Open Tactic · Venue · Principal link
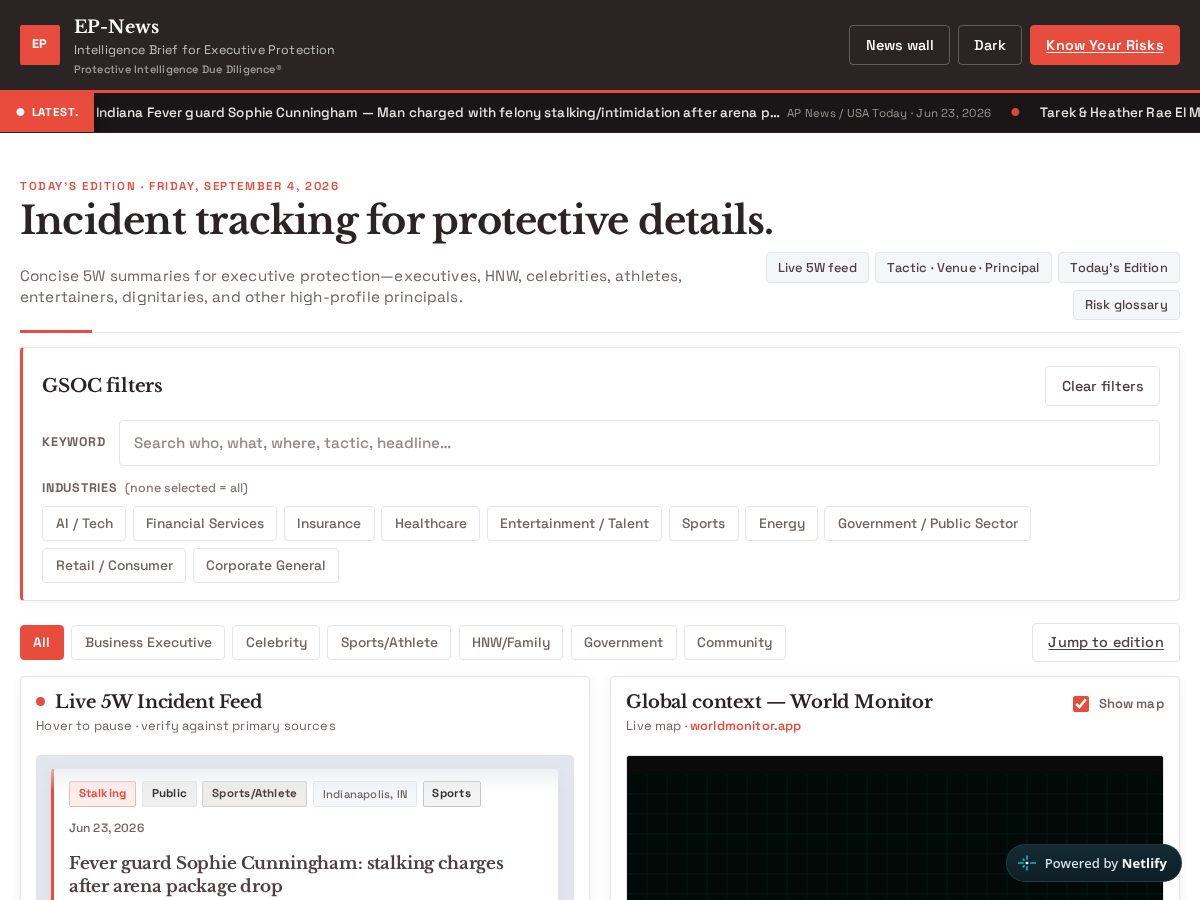This screenshot has width=1200, height=900. click(x=963, y=267)
